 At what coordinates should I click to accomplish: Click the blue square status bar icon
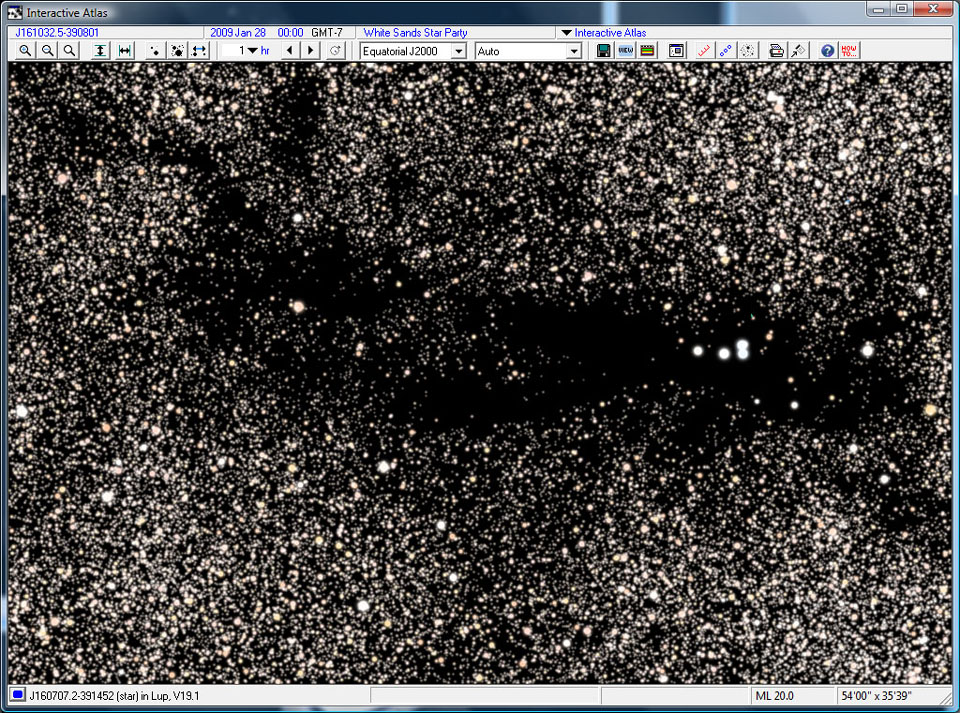18,695
